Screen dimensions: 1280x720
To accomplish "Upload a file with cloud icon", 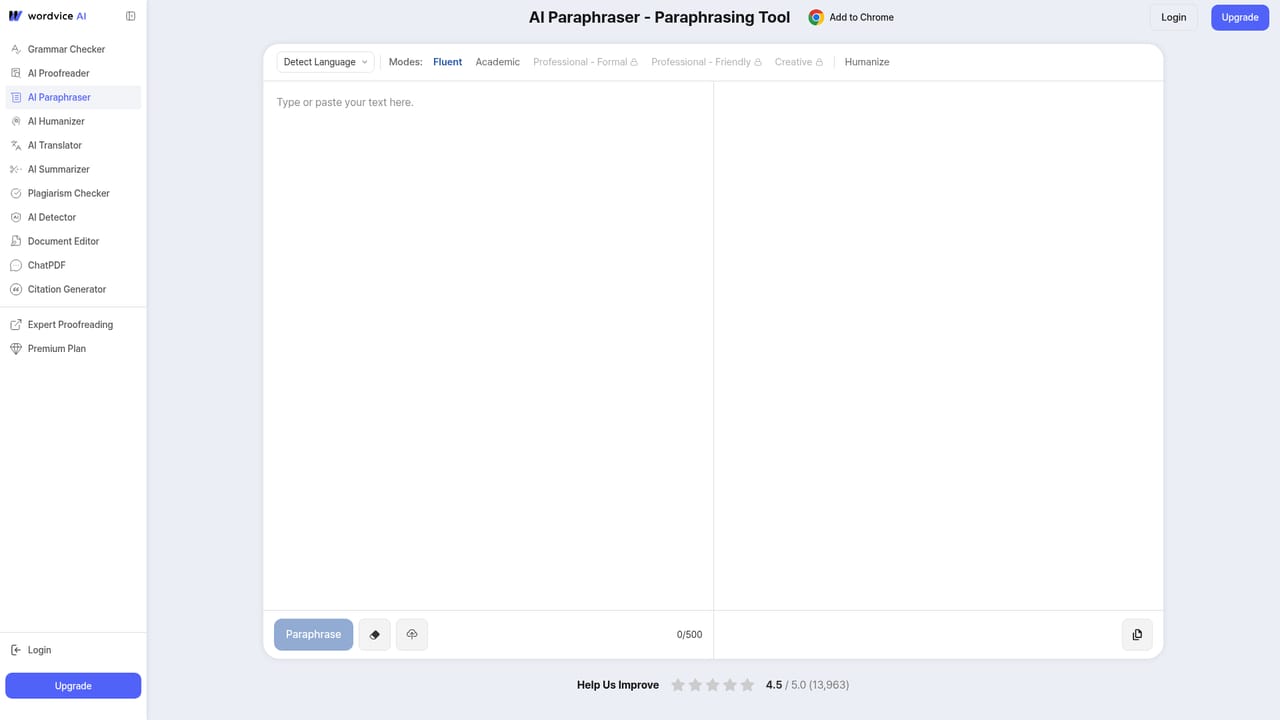I will tap(412, 635).
